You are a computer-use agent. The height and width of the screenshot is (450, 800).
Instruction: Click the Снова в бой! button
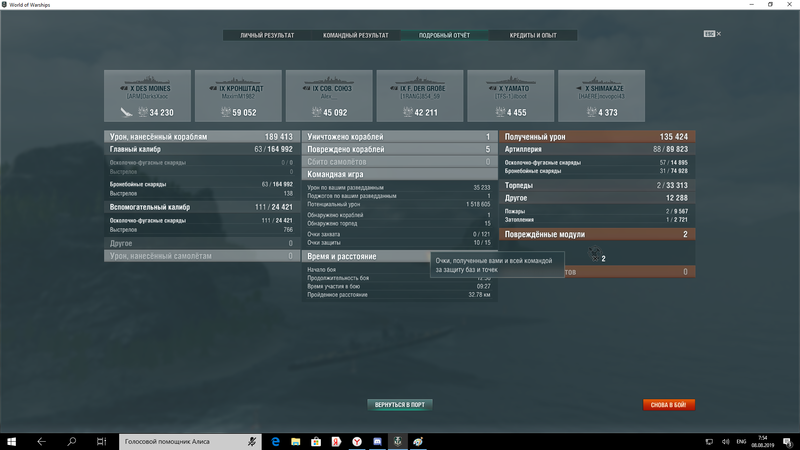coord(668,405)
